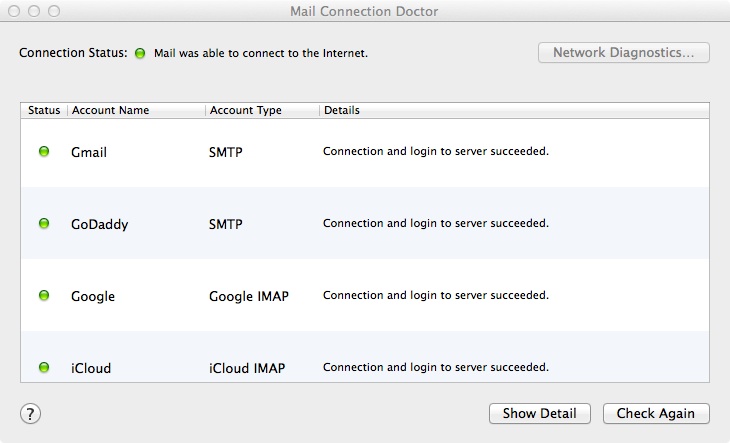730x443 pixels.
Task: Click the Gmail connection succeeded details text
Action: click(436, 152)
